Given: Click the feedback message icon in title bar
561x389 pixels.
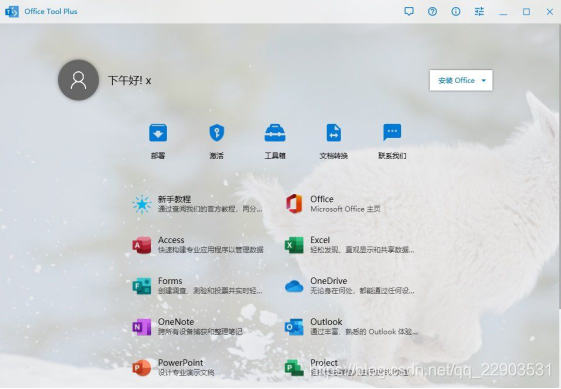Looking at the screenshot, I should point(409,11).
